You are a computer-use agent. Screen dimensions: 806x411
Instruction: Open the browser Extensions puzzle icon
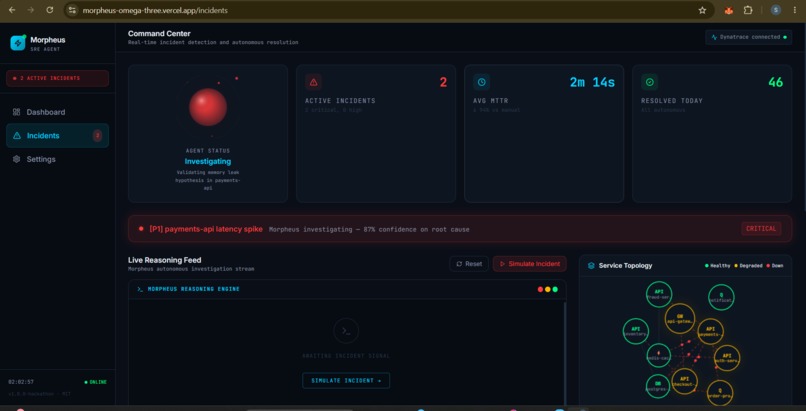[x=748, y=10]
